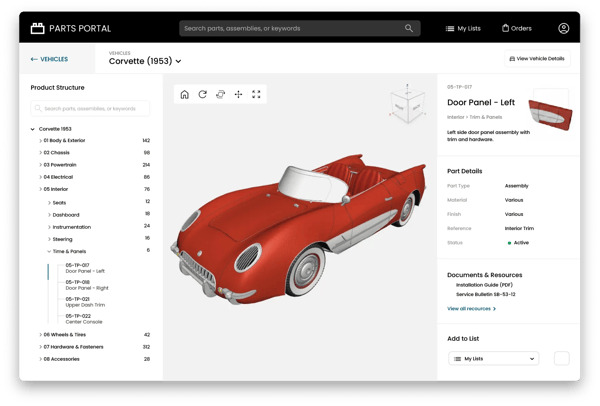Focus the top search parts input field

tap(300, 28)
